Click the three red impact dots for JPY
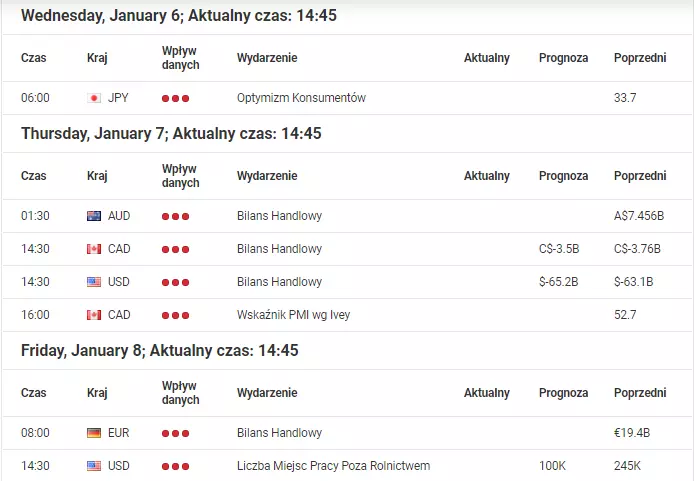Screen dimensions: 694x481 point(175,98)
